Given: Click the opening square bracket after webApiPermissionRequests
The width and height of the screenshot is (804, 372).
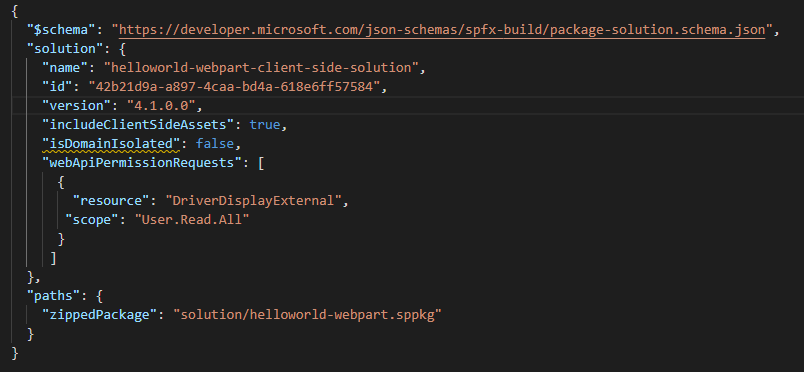Looking at the screenshot, I should (x=261, y=163).
